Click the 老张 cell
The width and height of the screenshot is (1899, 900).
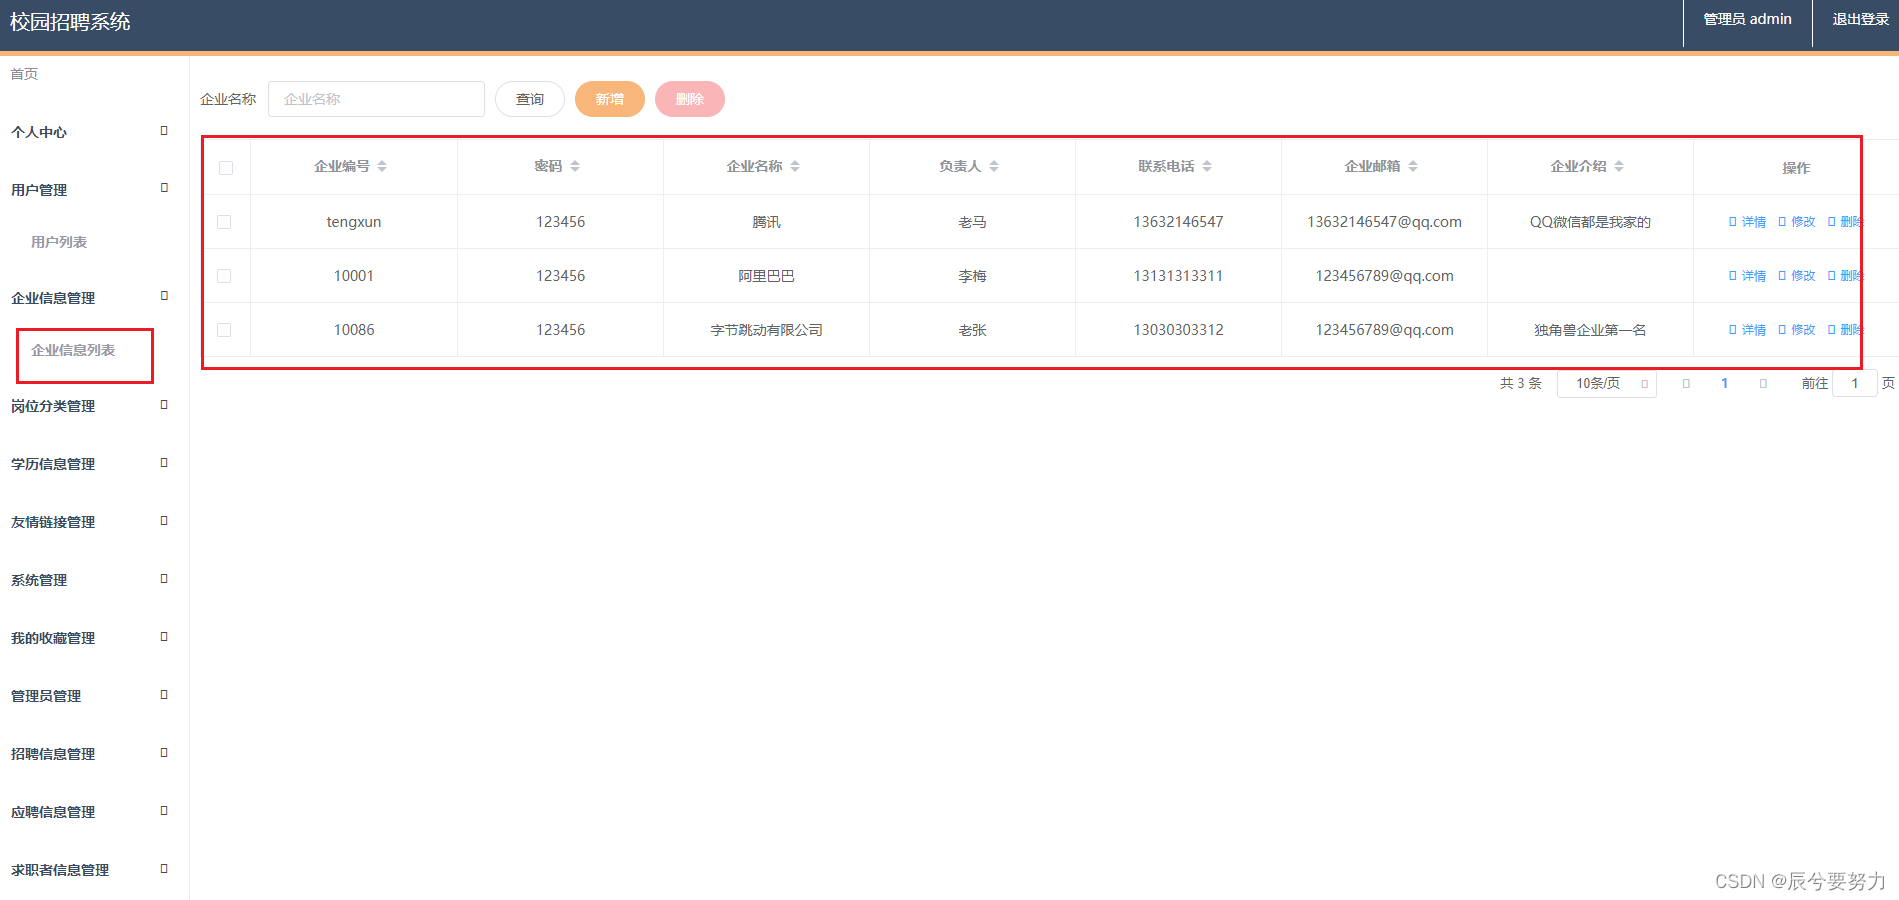tap(972, 330)
